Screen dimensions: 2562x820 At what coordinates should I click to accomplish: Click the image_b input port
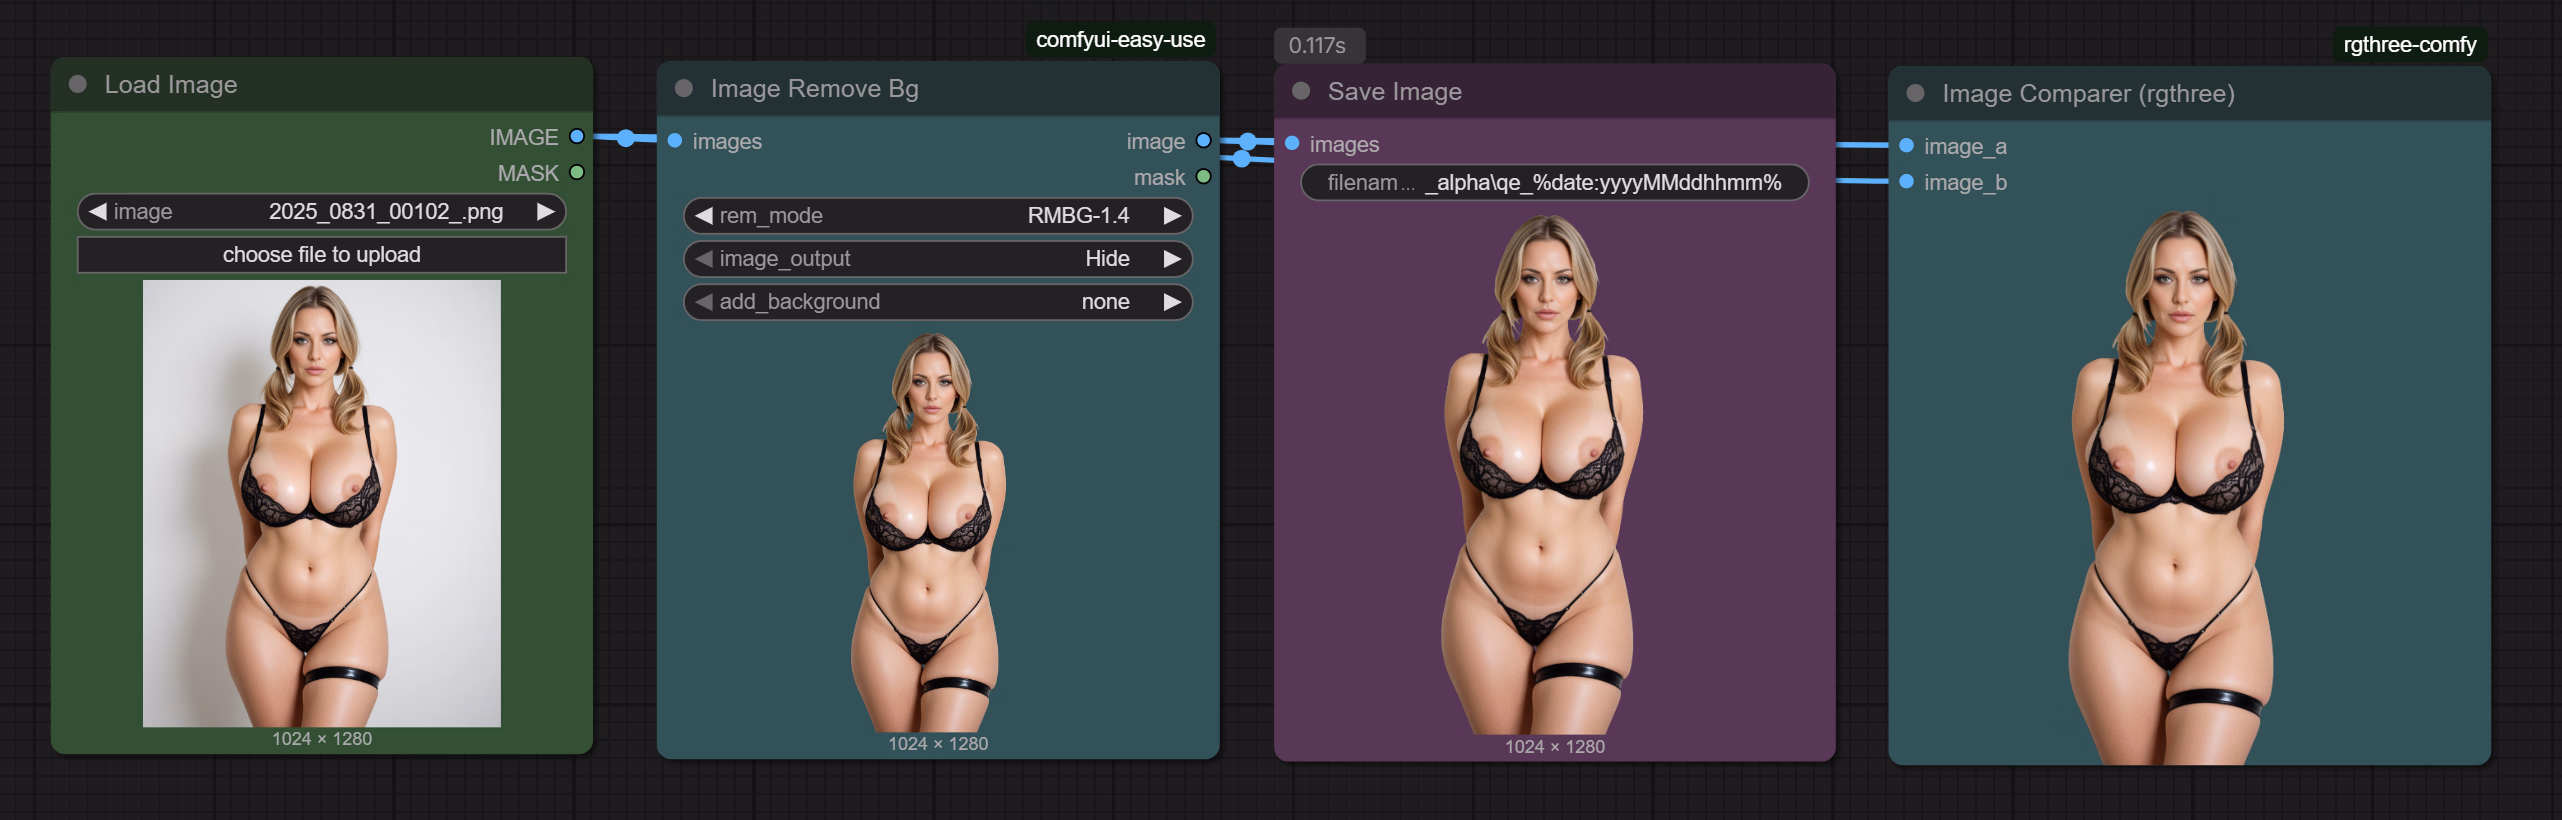[1906, 182]
